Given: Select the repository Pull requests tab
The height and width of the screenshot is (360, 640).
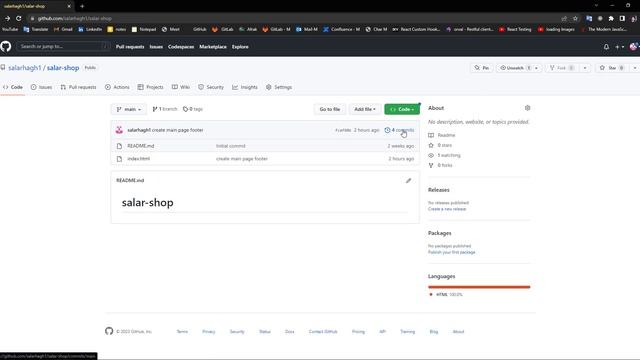Looking at the screenshot, I should [x=78, y=87].
